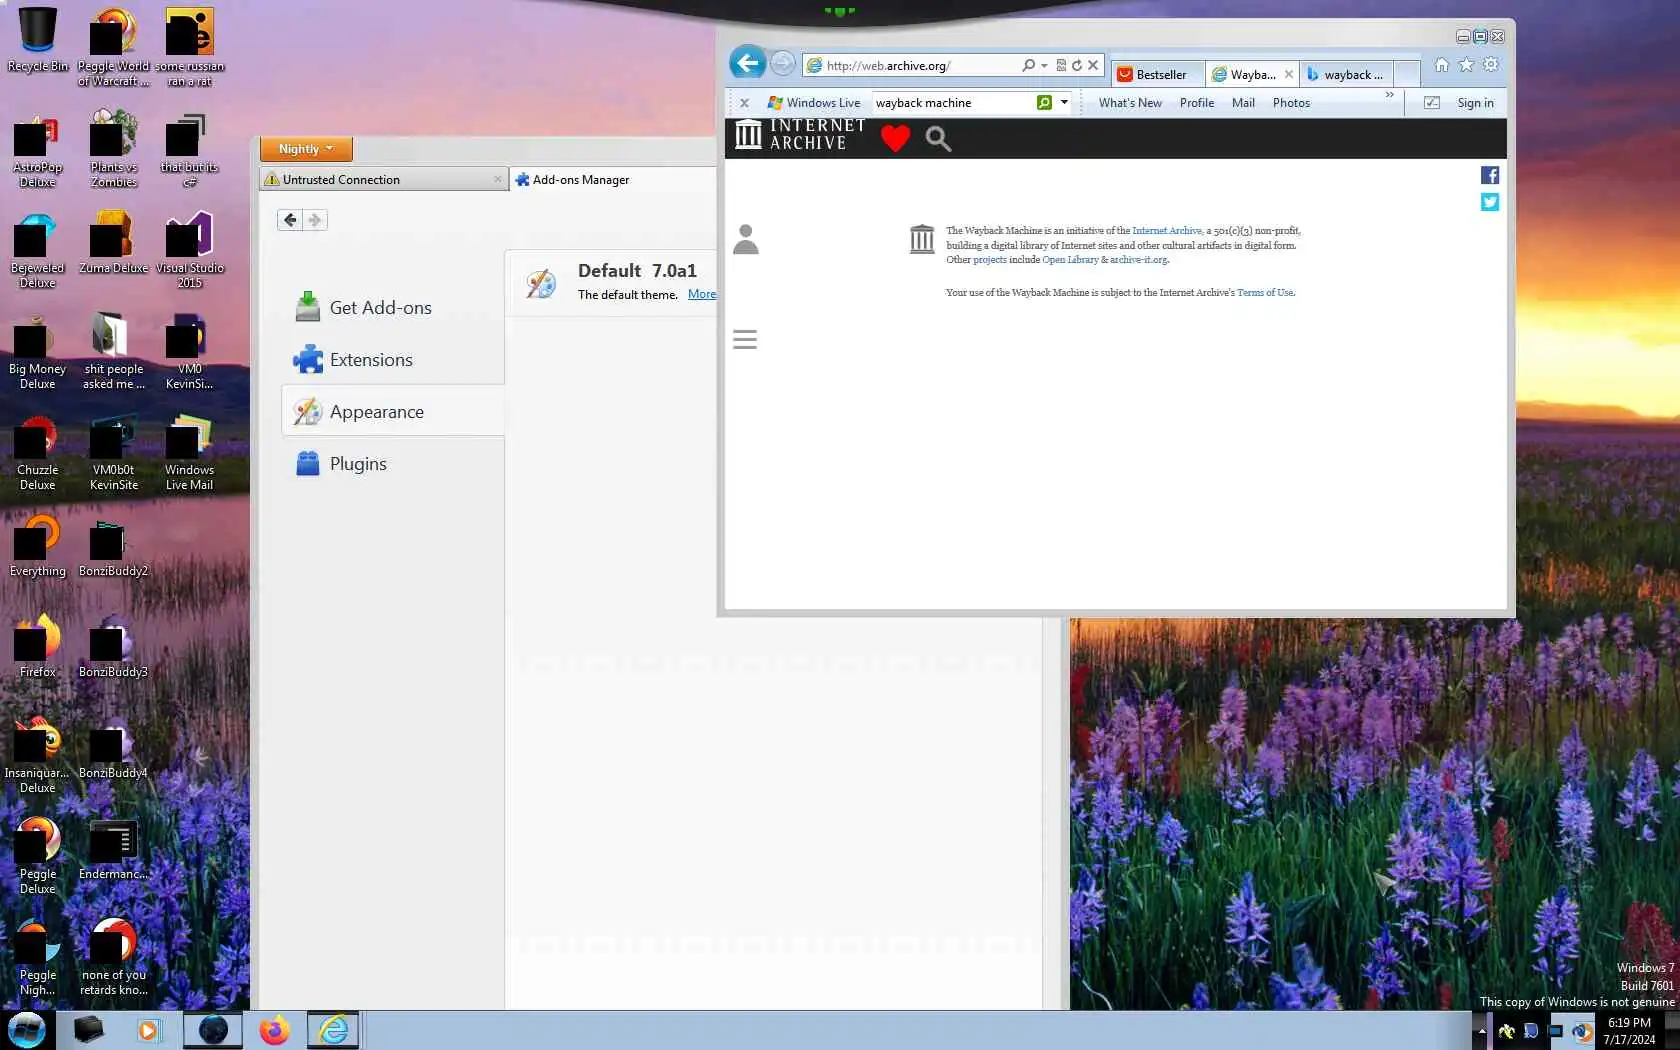The width and height of the screenshot is (1680, 1050).
Task: Open the taskbar clock showing 6:19 PM
Action: (x=1629, y=1030)
